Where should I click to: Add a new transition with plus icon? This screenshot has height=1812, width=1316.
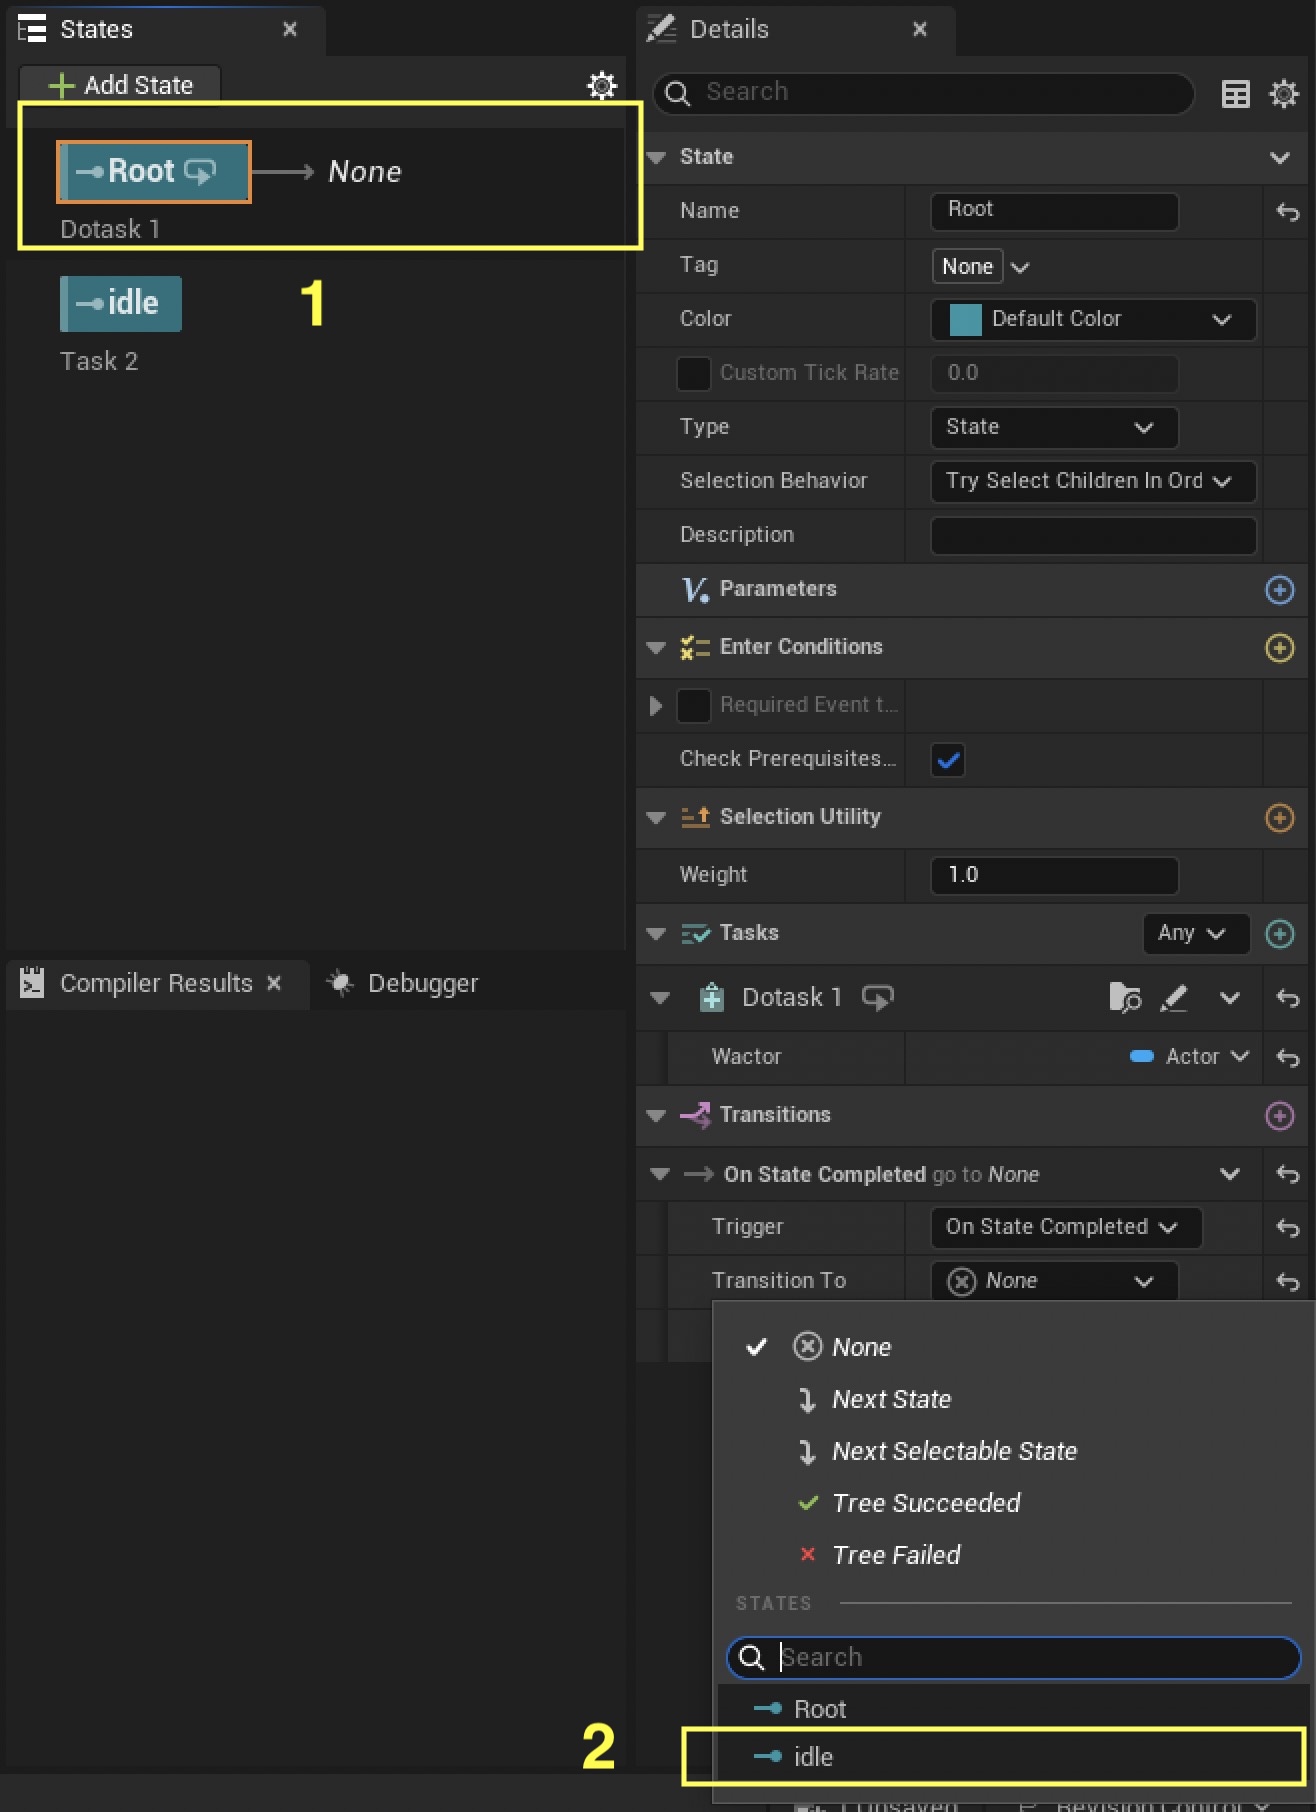click(1279, 1116)
